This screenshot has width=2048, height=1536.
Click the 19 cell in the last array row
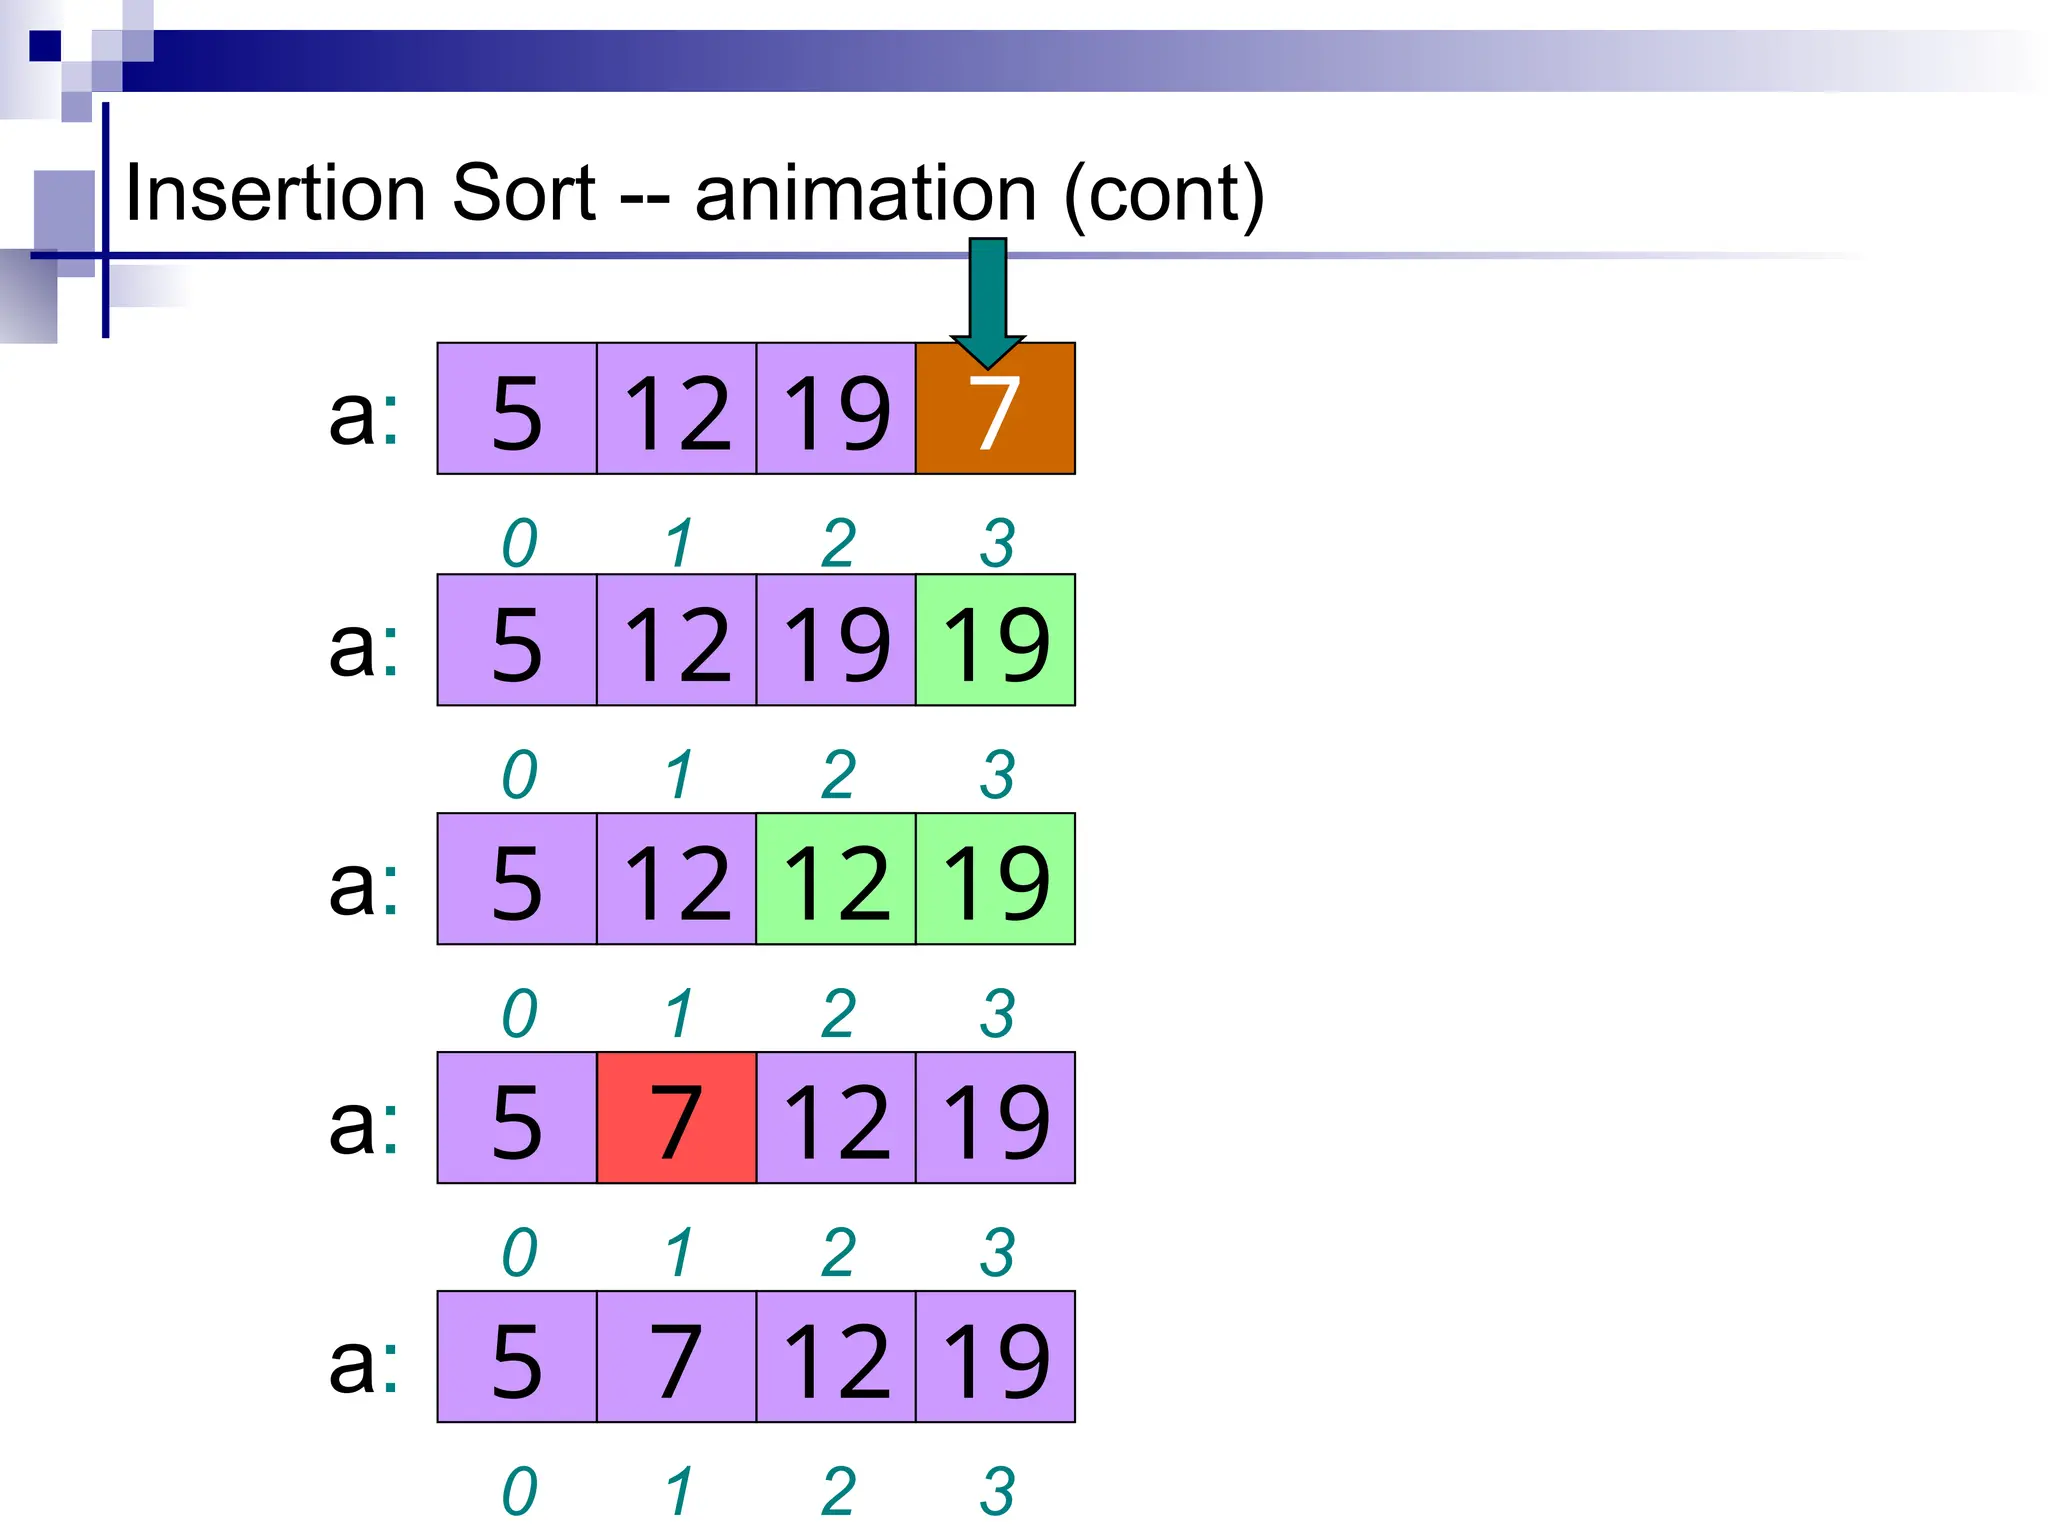point(995,1357)
